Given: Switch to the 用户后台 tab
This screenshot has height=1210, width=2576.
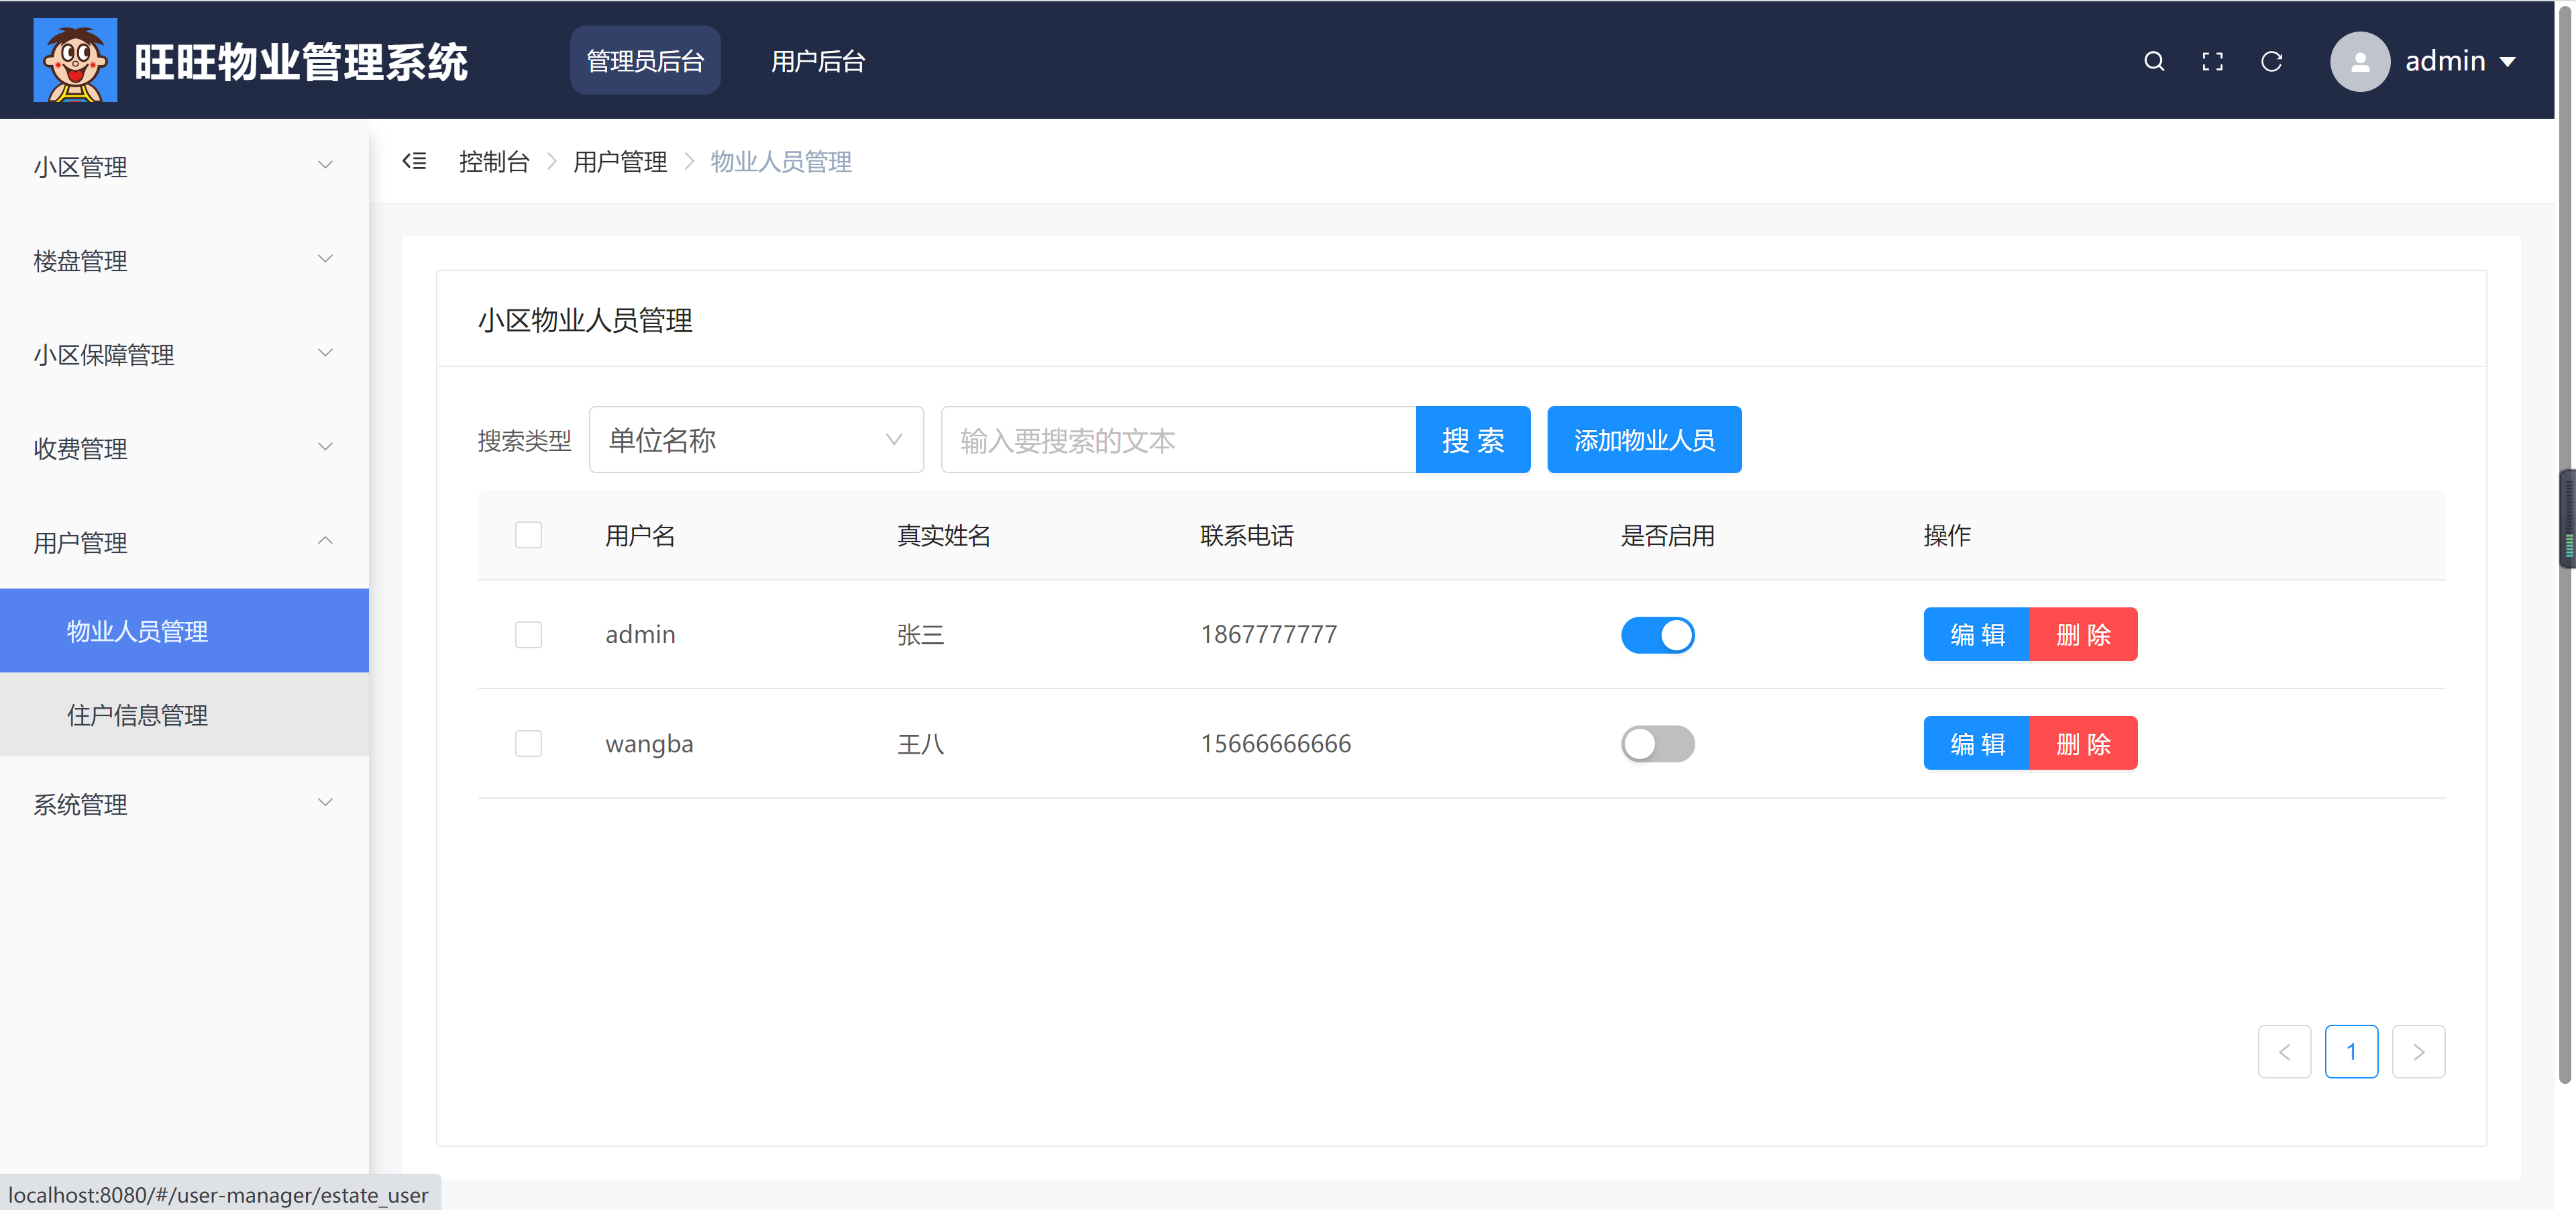Looking at the screenshot, I should coord(817,61).
